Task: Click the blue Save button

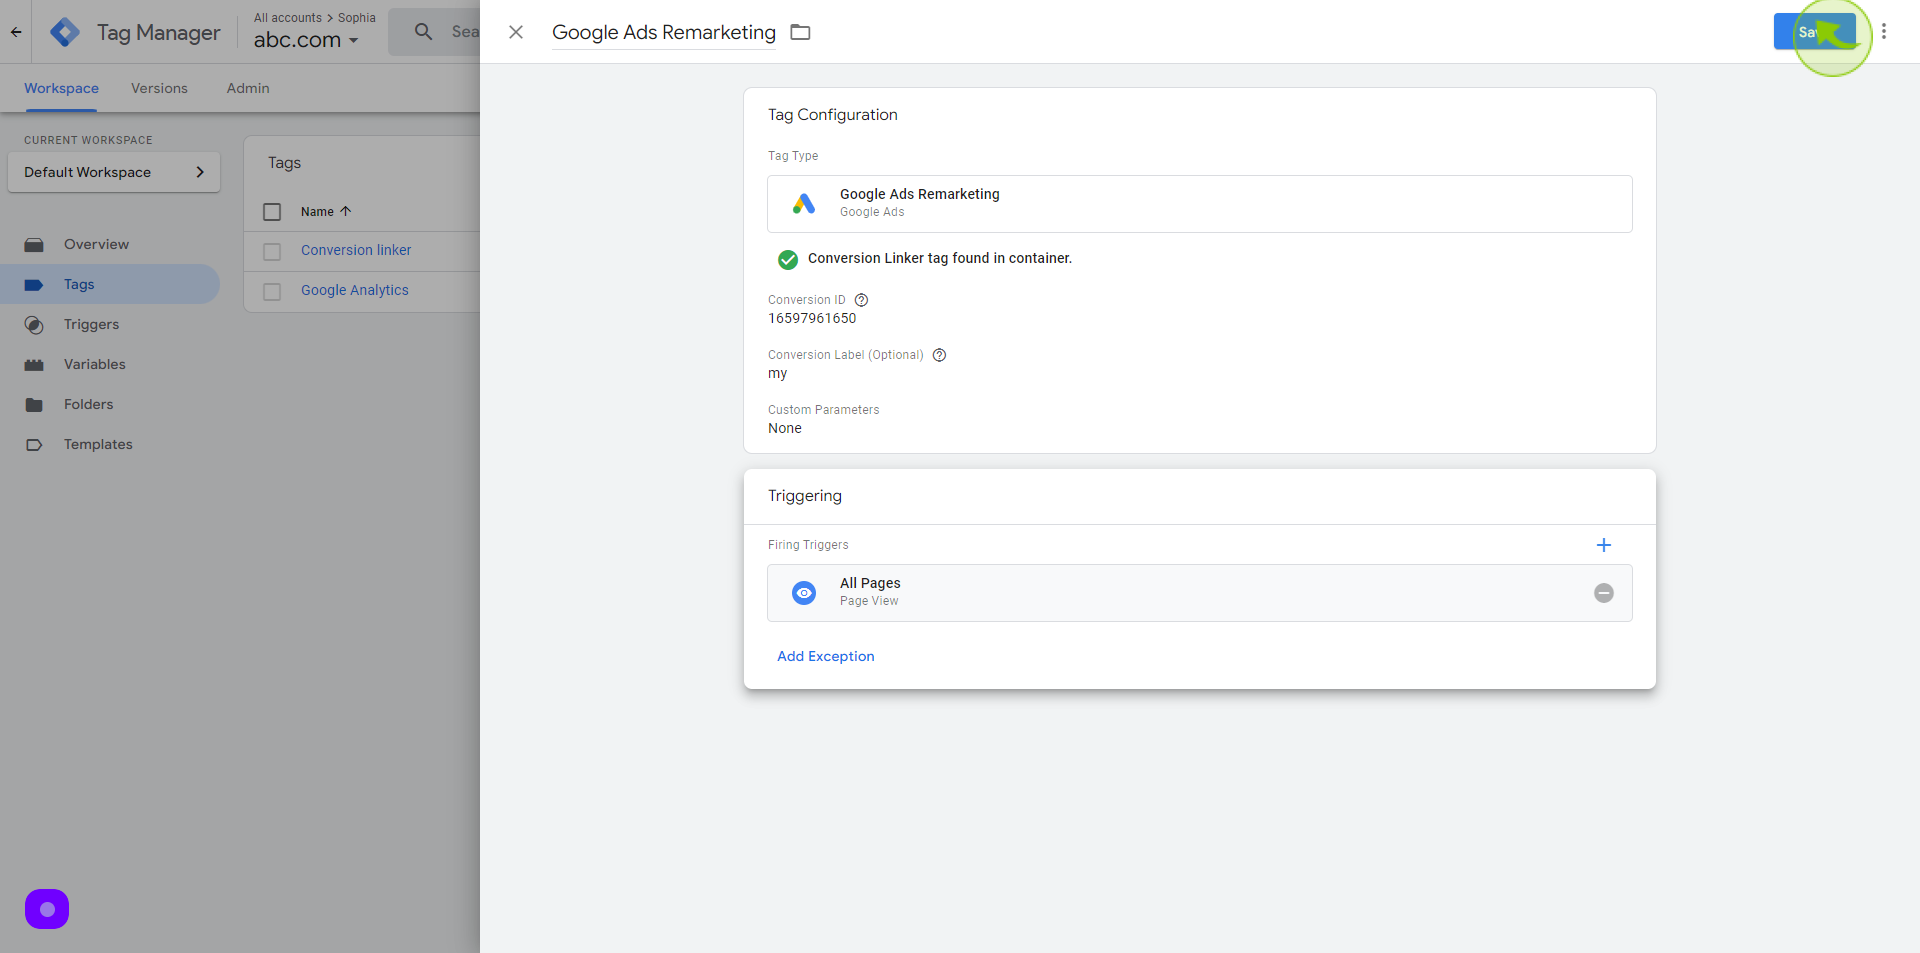Action: [x=1814, y=32]
